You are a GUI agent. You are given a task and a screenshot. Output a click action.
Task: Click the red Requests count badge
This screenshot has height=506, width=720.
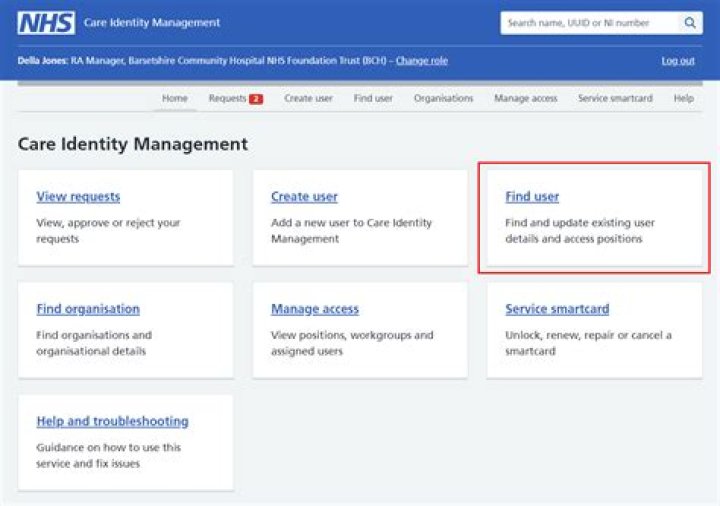(x=256, y=99)
